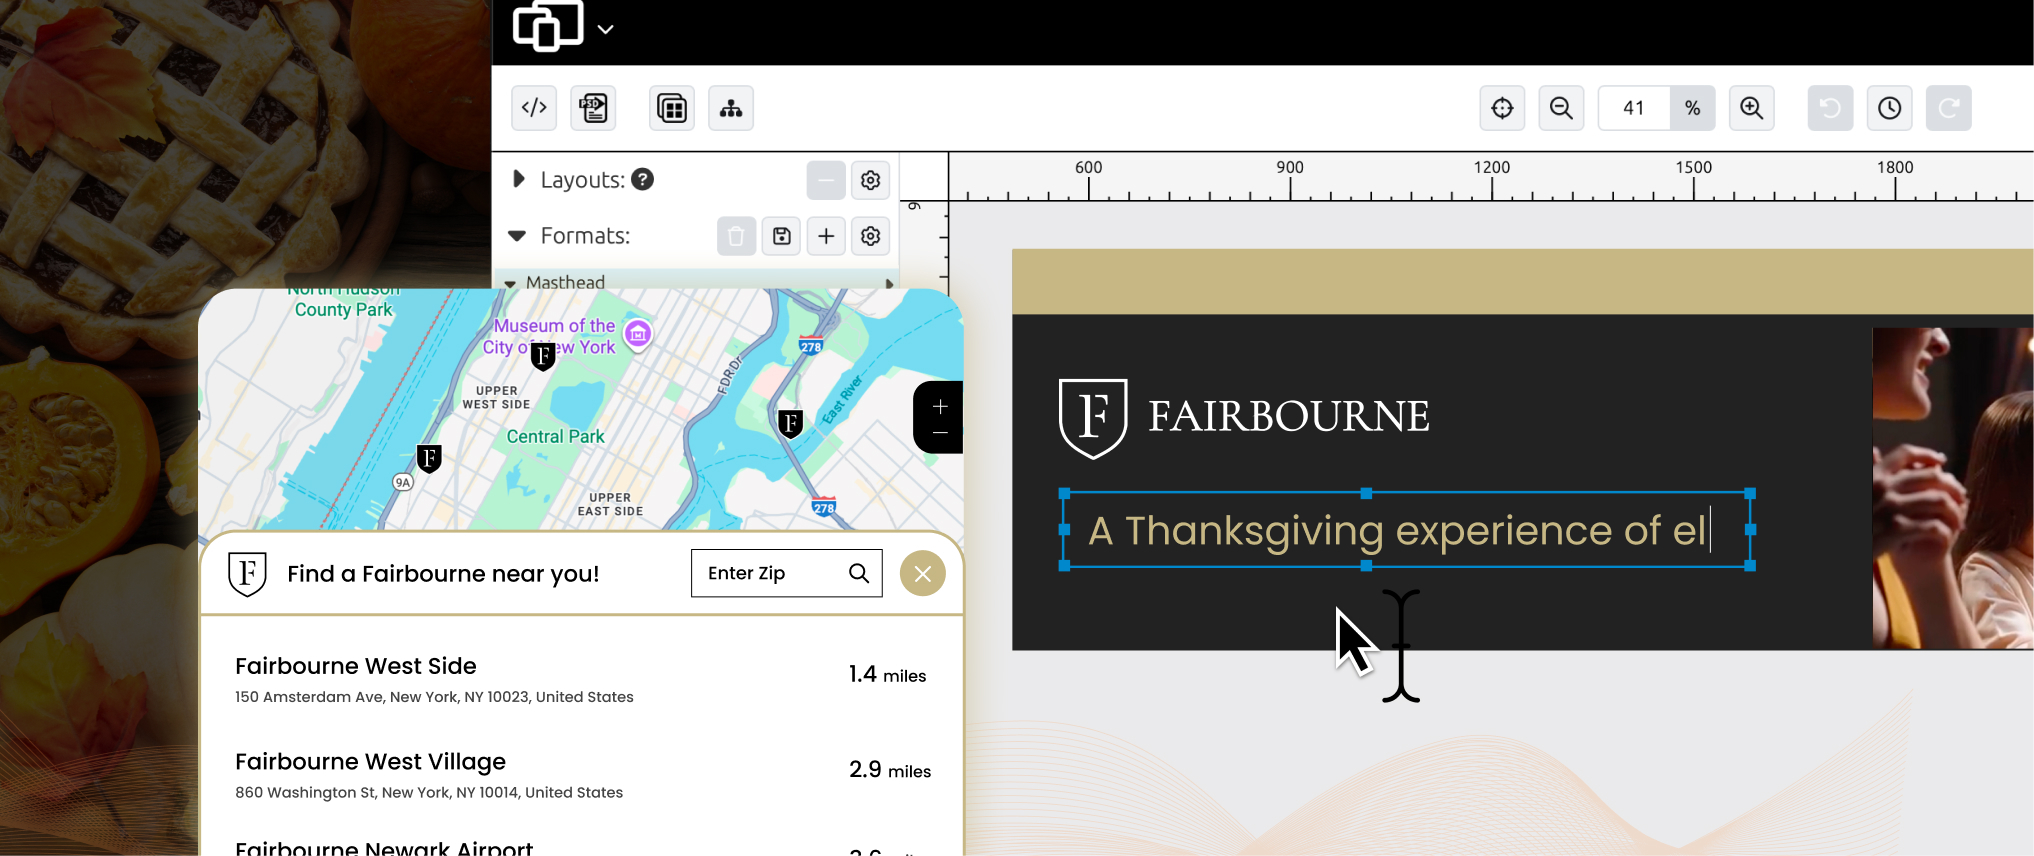Zoom in with the magnifier plus icon
The width and height of the screenshot is (2034, 856).
point(1751,108)
